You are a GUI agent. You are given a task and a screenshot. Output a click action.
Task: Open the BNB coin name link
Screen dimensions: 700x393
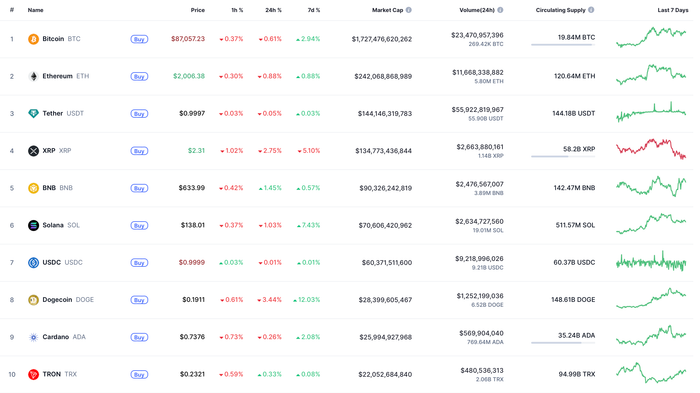click(x=49, y=188)
